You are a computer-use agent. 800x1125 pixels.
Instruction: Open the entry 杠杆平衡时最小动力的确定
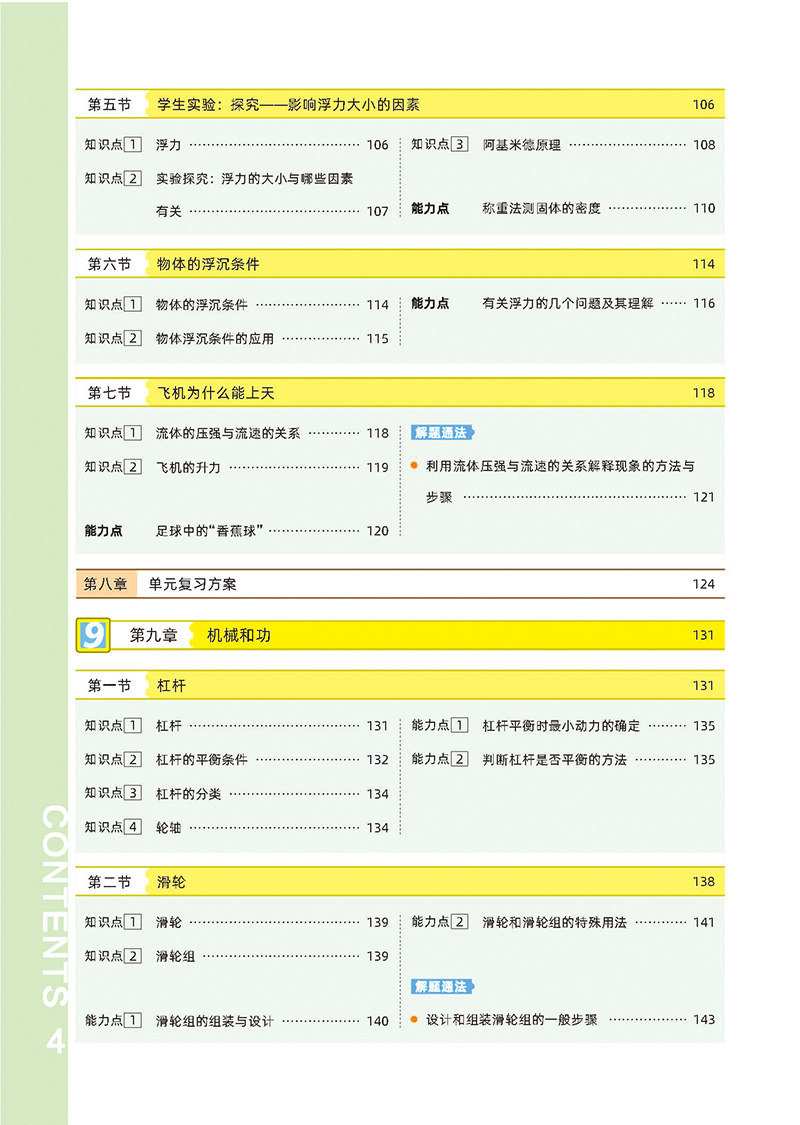pos(561,726)
